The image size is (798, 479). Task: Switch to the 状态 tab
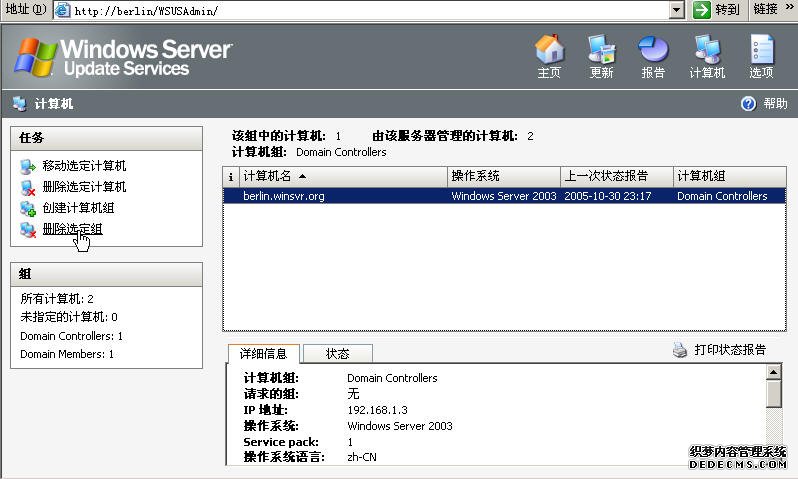(x=338, y=354)
